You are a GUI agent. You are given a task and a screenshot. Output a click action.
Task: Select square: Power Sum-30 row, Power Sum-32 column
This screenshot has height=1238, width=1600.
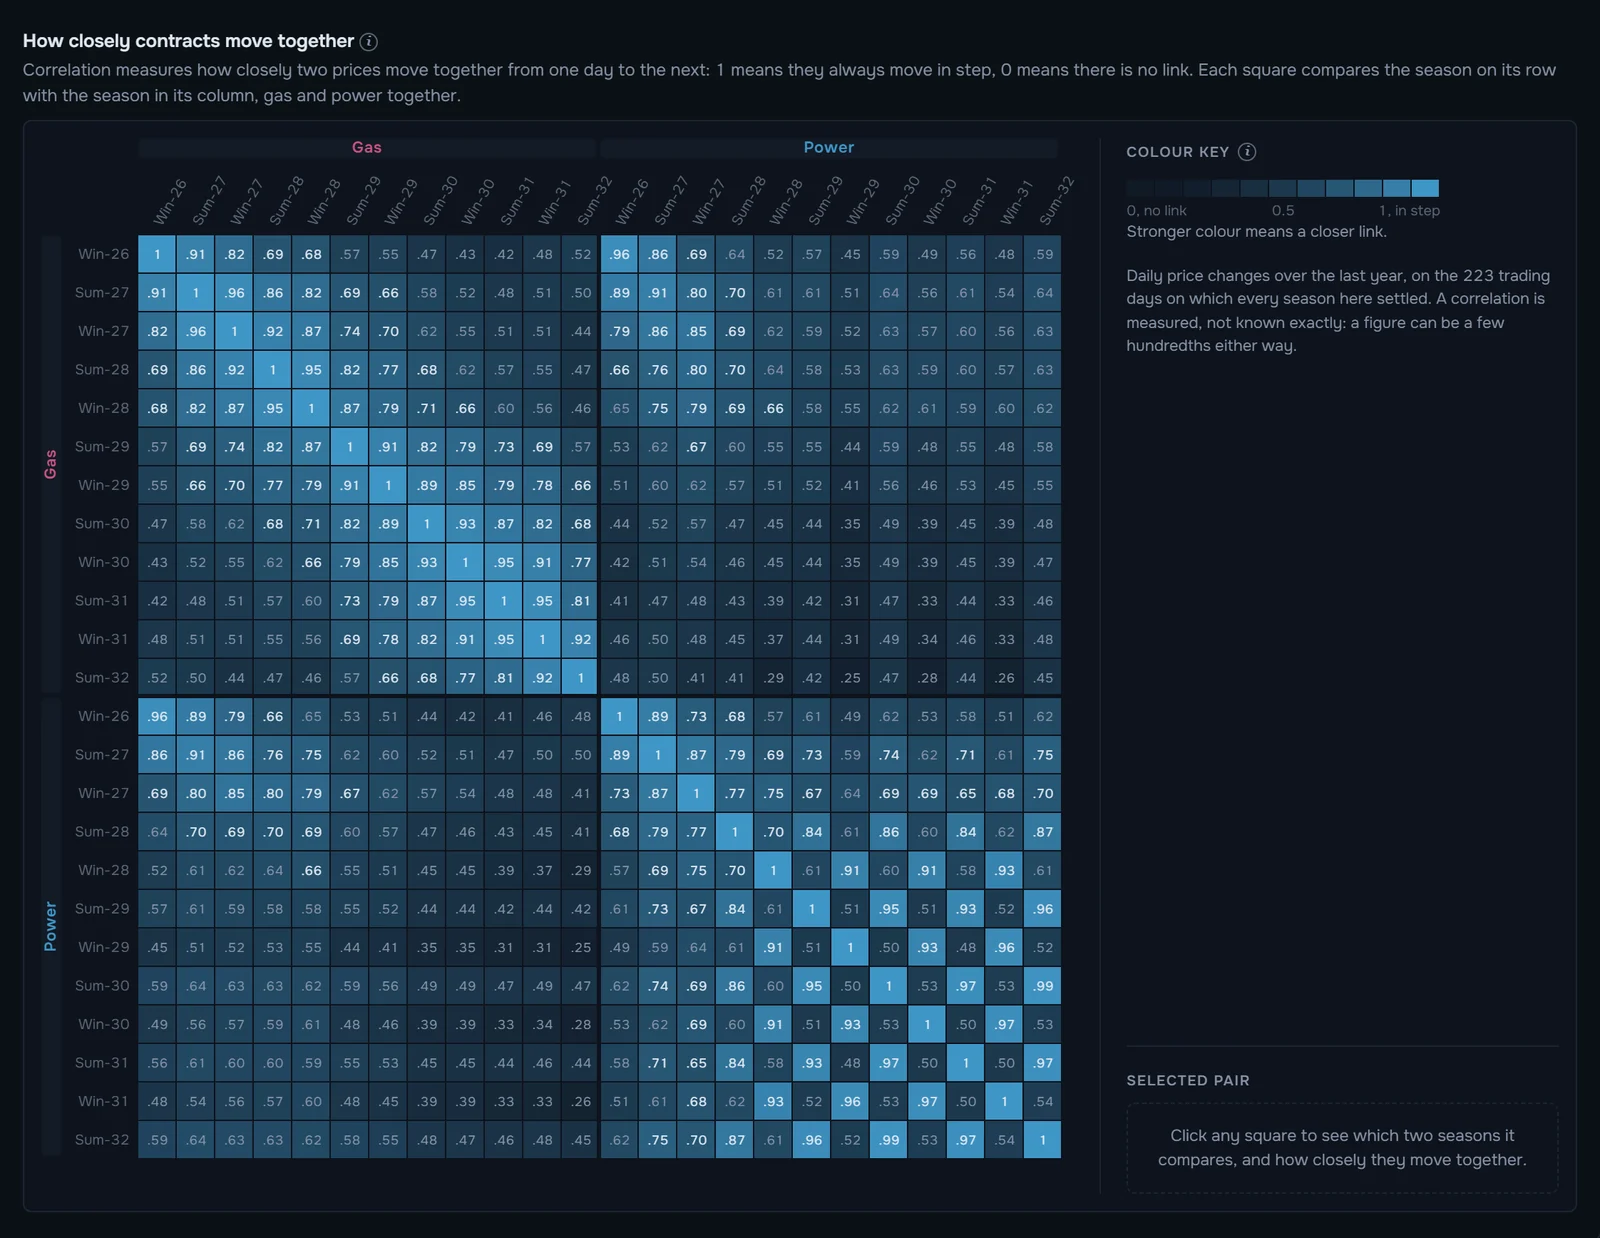(x=1043, y=986)
